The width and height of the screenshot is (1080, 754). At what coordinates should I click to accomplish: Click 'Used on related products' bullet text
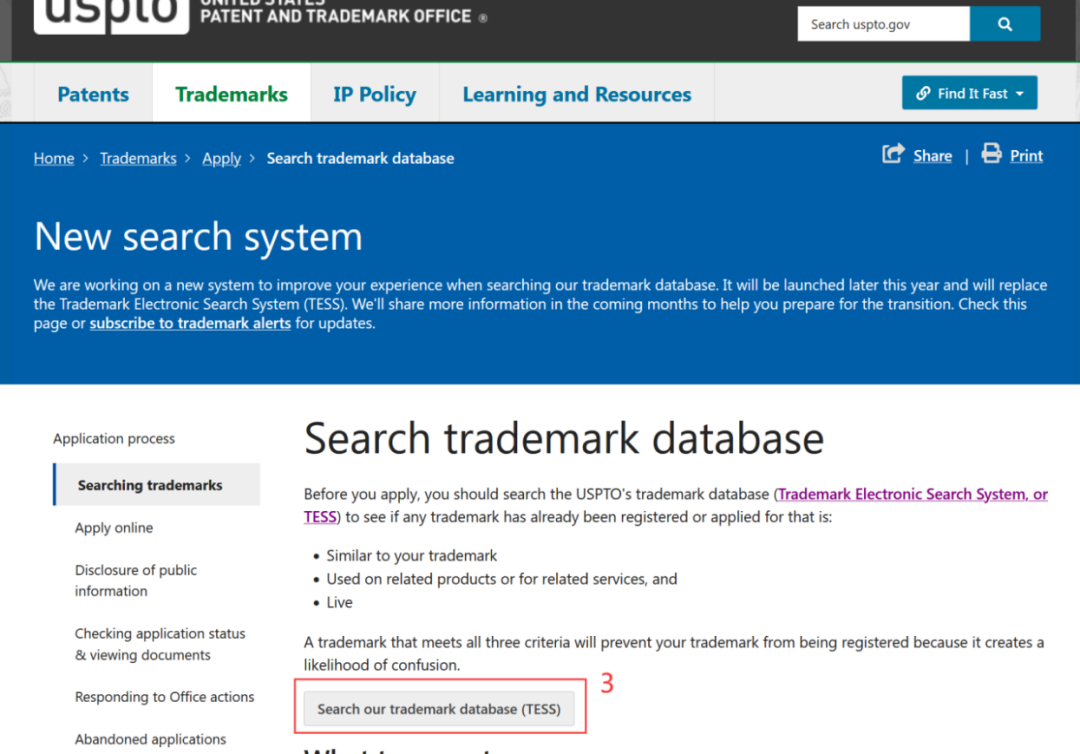click(501, 579)
